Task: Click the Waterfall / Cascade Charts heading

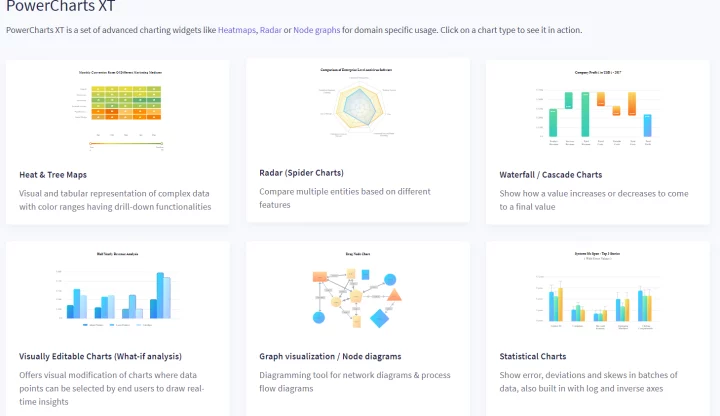Action: (x=550, y=174)
